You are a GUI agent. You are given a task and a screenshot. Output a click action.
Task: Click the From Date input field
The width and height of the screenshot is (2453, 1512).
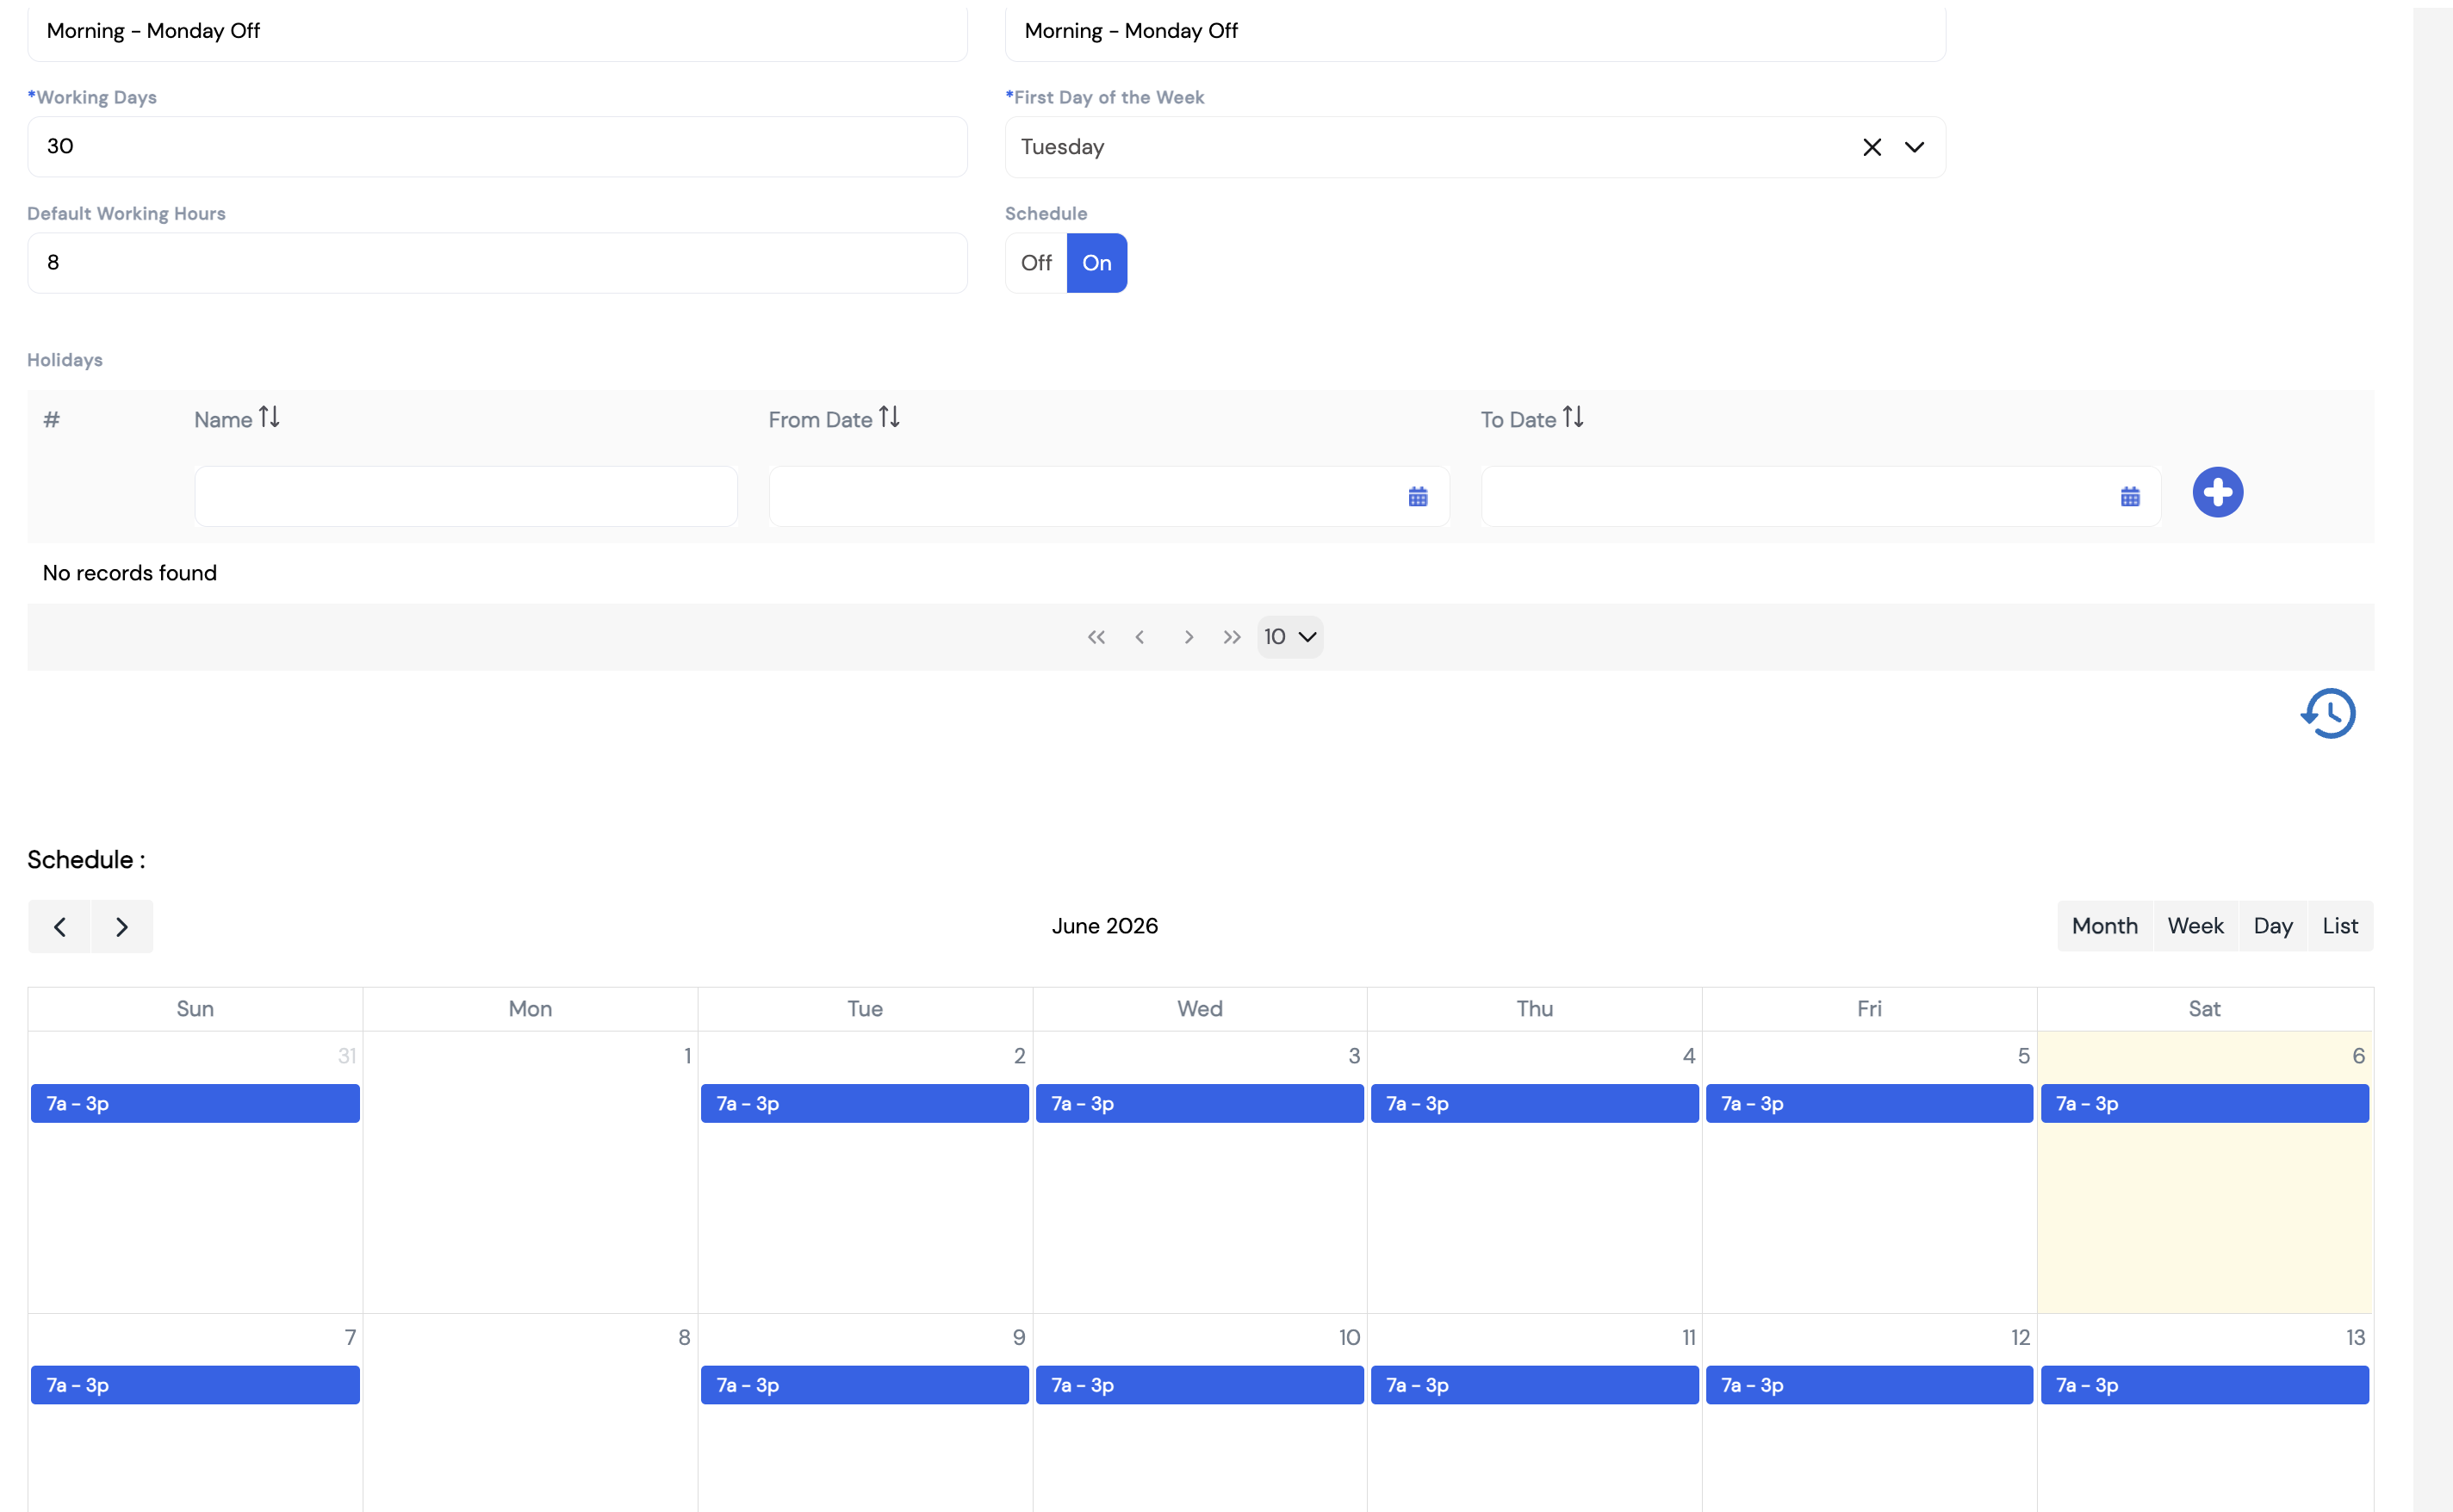coord(1109,496)
